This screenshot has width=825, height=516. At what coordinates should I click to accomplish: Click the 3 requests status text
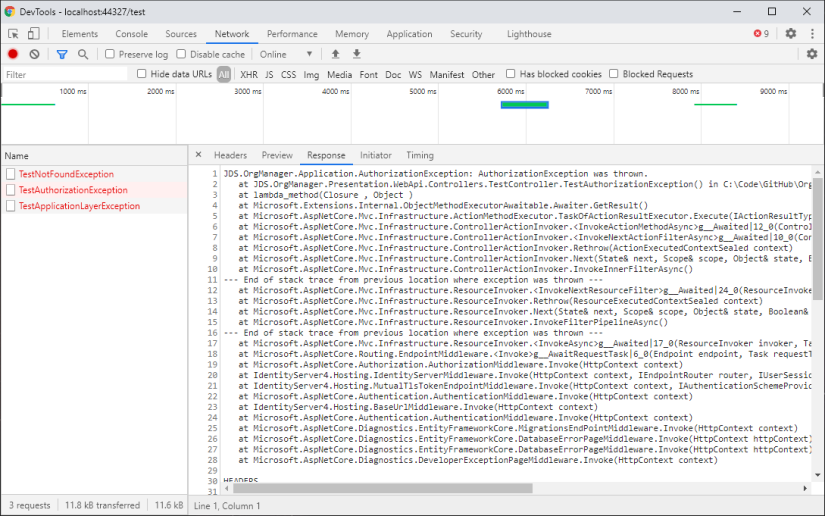coord(29,505)
